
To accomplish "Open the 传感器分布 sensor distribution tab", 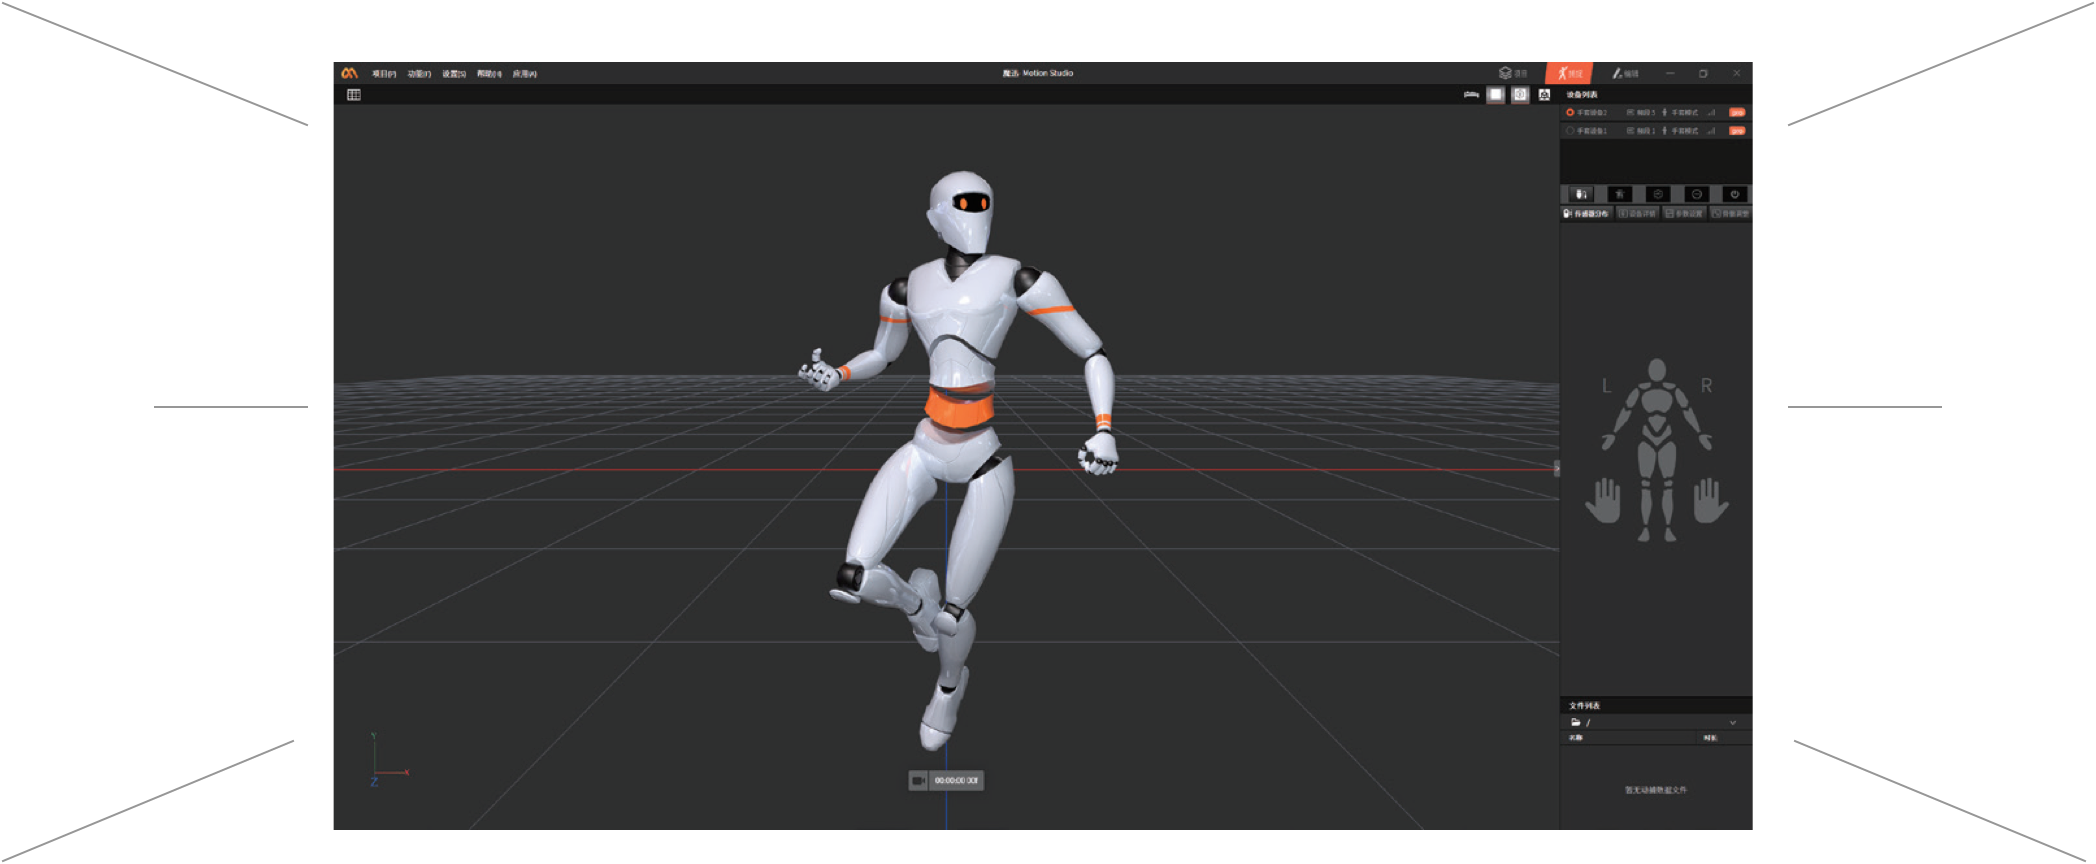I will [x=1586, y=214].
